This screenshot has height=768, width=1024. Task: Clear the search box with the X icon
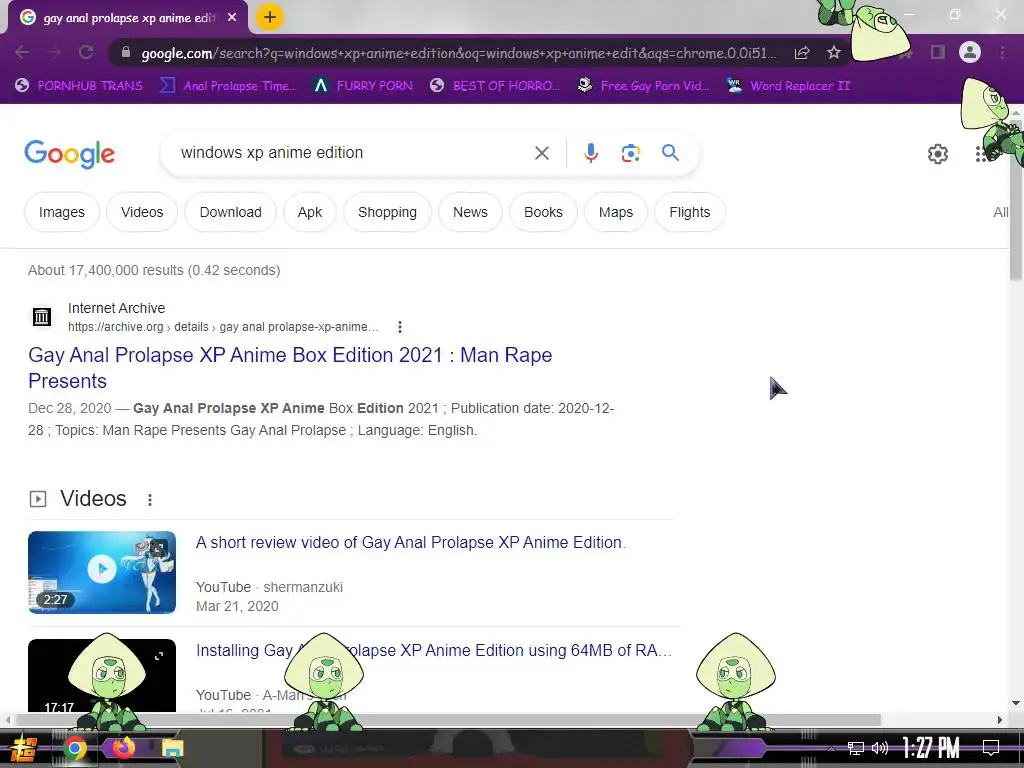pyautogui.click(x=541, y=153)
